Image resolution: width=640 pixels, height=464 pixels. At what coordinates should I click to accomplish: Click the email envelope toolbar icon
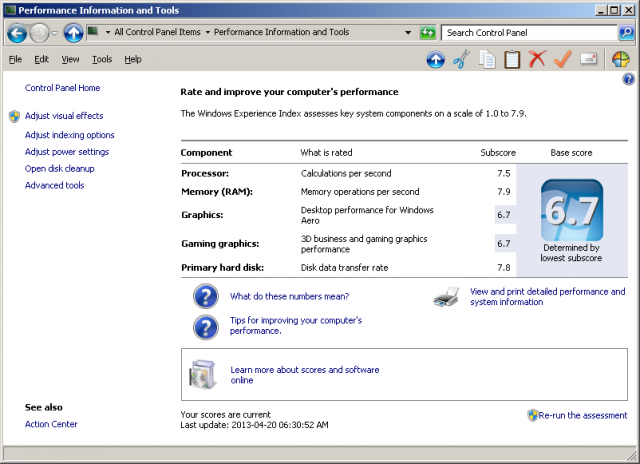[x=588, y=60]
